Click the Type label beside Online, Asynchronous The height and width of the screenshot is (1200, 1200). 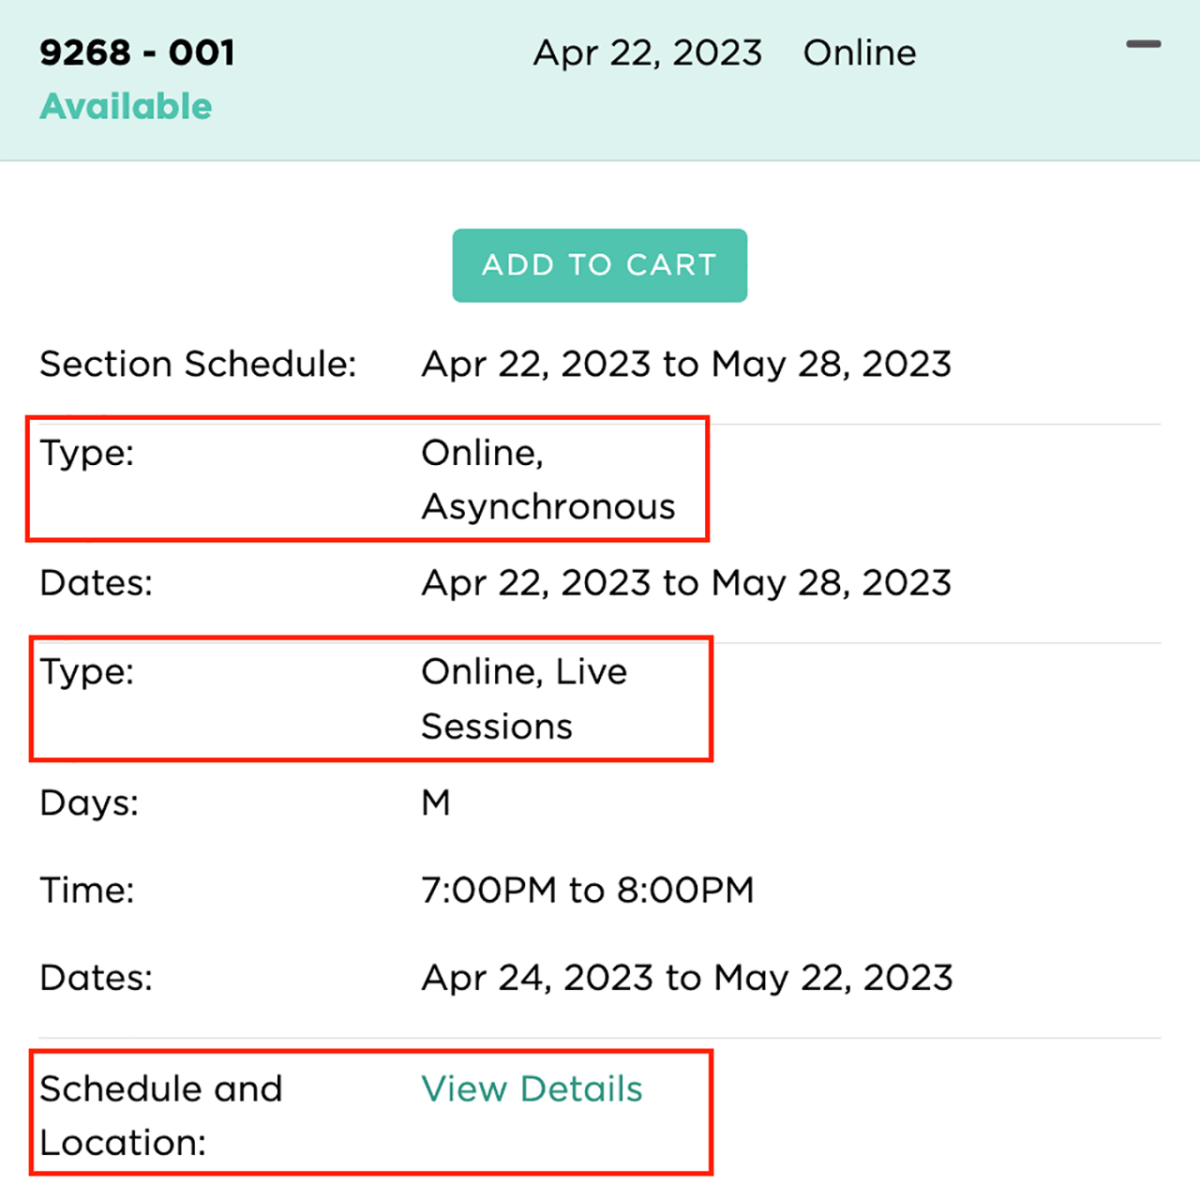[x=87, y=454]
